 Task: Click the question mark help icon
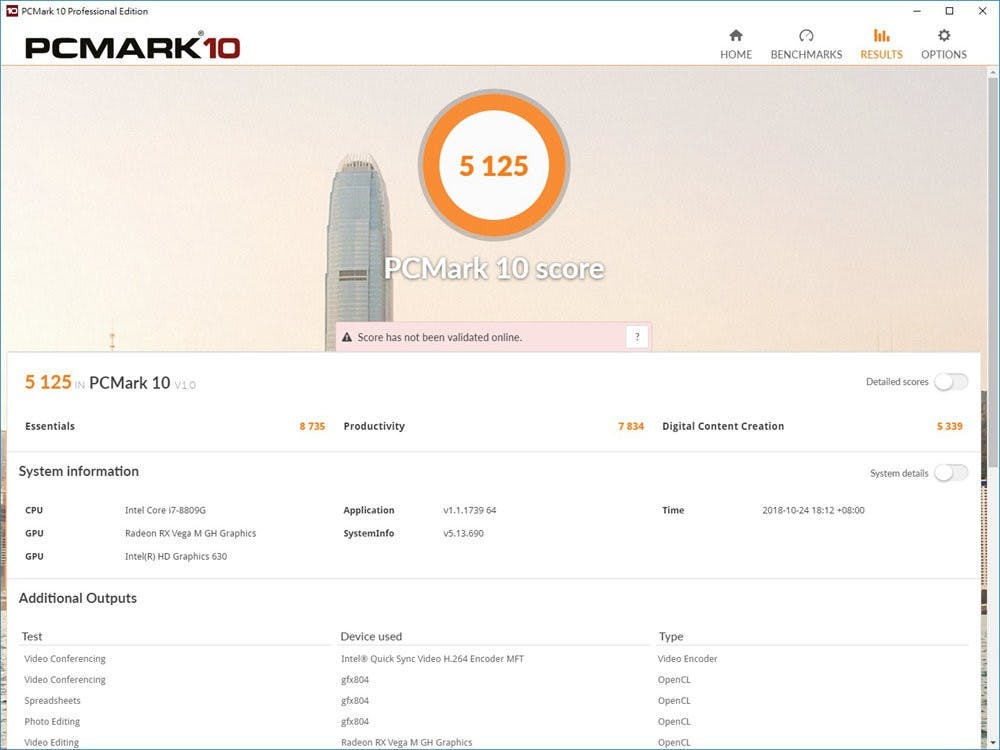point(637,337)
